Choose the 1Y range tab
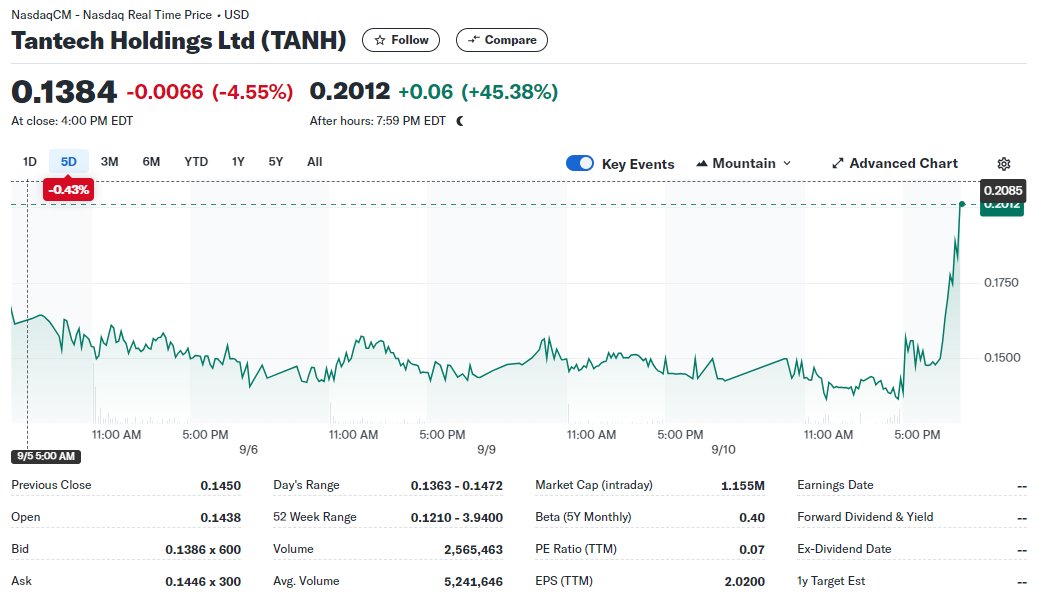This screenshot has width=1046, height=598. click(x=238, y=162)
